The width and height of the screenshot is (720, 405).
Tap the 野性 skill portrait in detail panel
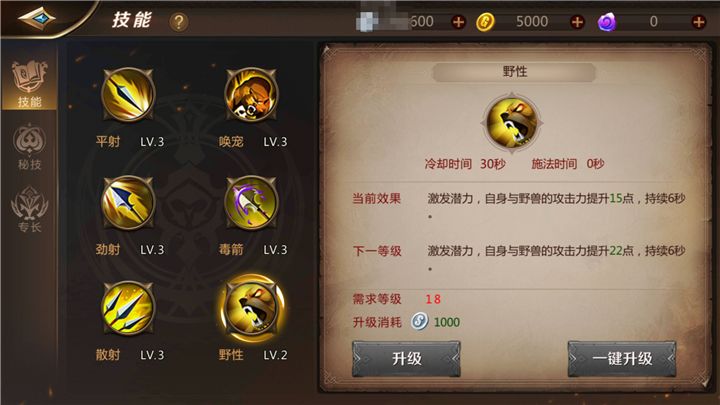[x=512, y=123]
